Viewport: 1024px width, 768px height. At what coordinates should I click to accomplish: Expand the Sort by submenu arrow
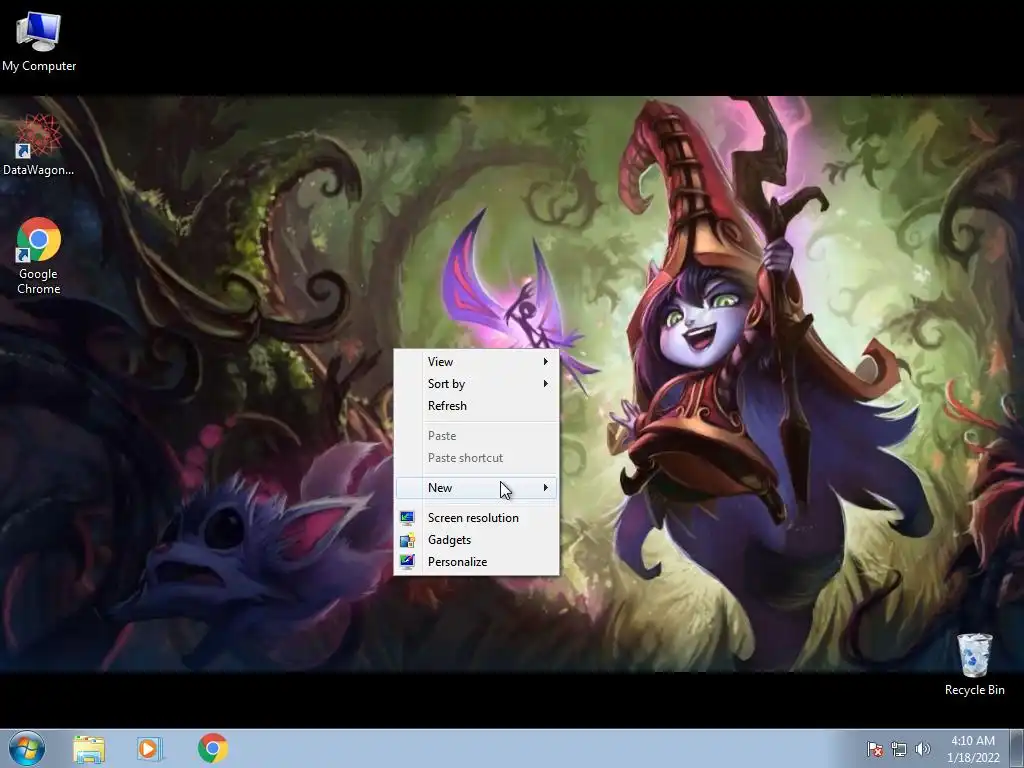click(x=545, y=383)
